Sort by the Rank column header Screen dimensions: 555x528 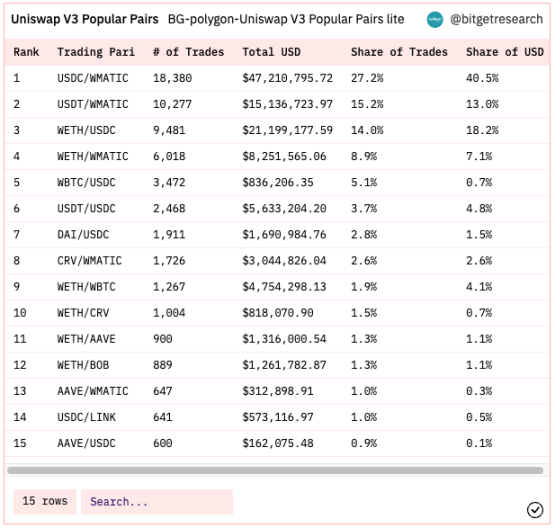[x=26, y=52]
